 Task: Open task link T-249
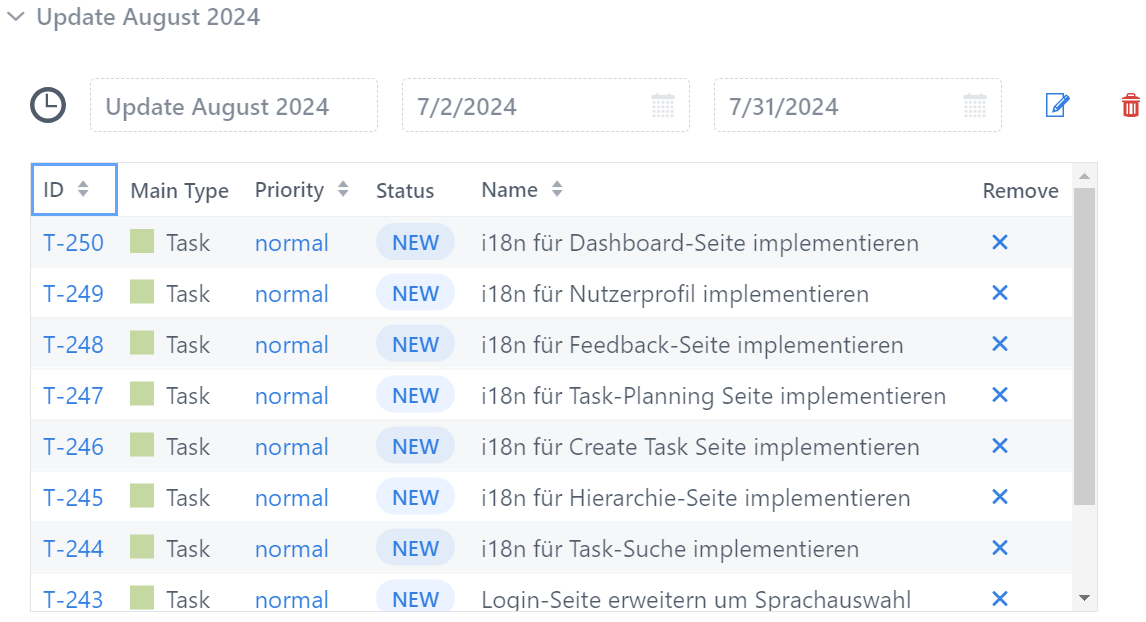(x=73, y=294)
